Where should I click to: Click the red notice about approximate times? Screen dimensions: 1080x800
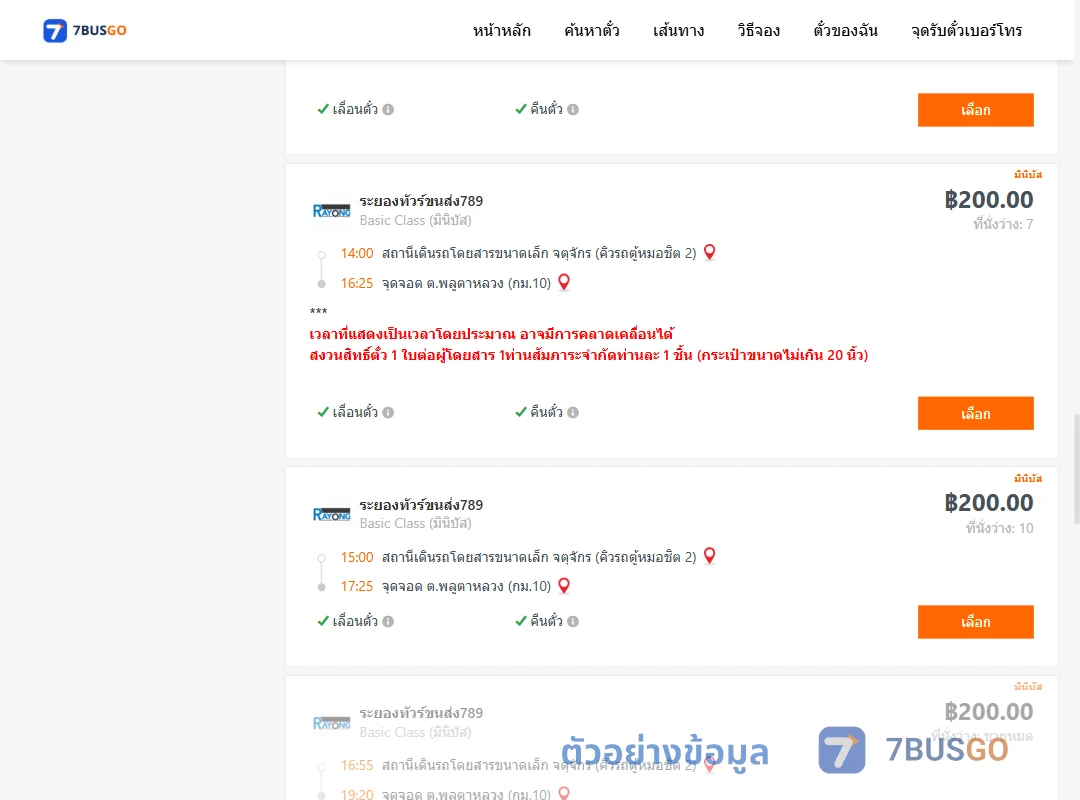[x=492, y=334]
